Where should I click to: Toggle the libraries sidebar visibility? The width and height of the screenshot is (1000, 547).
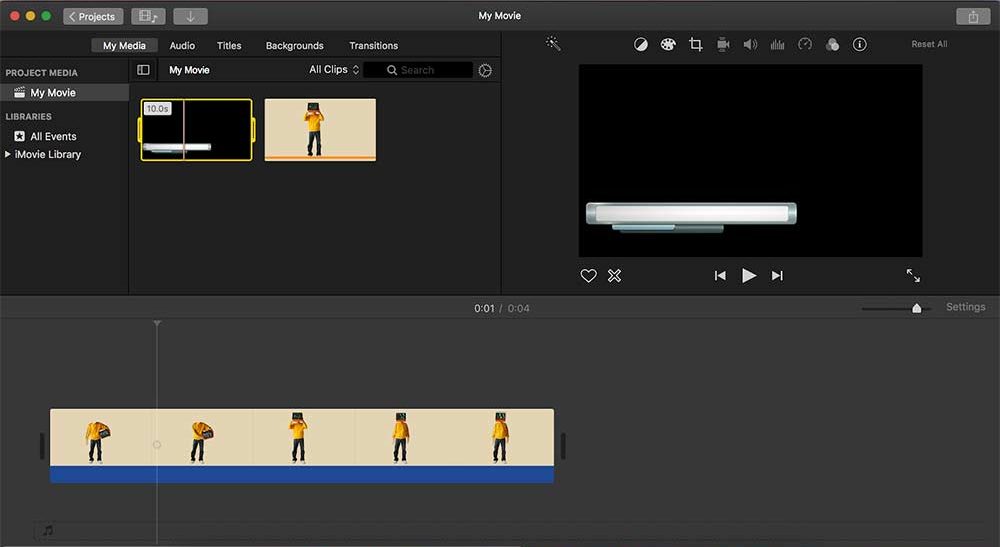(143, 70)
